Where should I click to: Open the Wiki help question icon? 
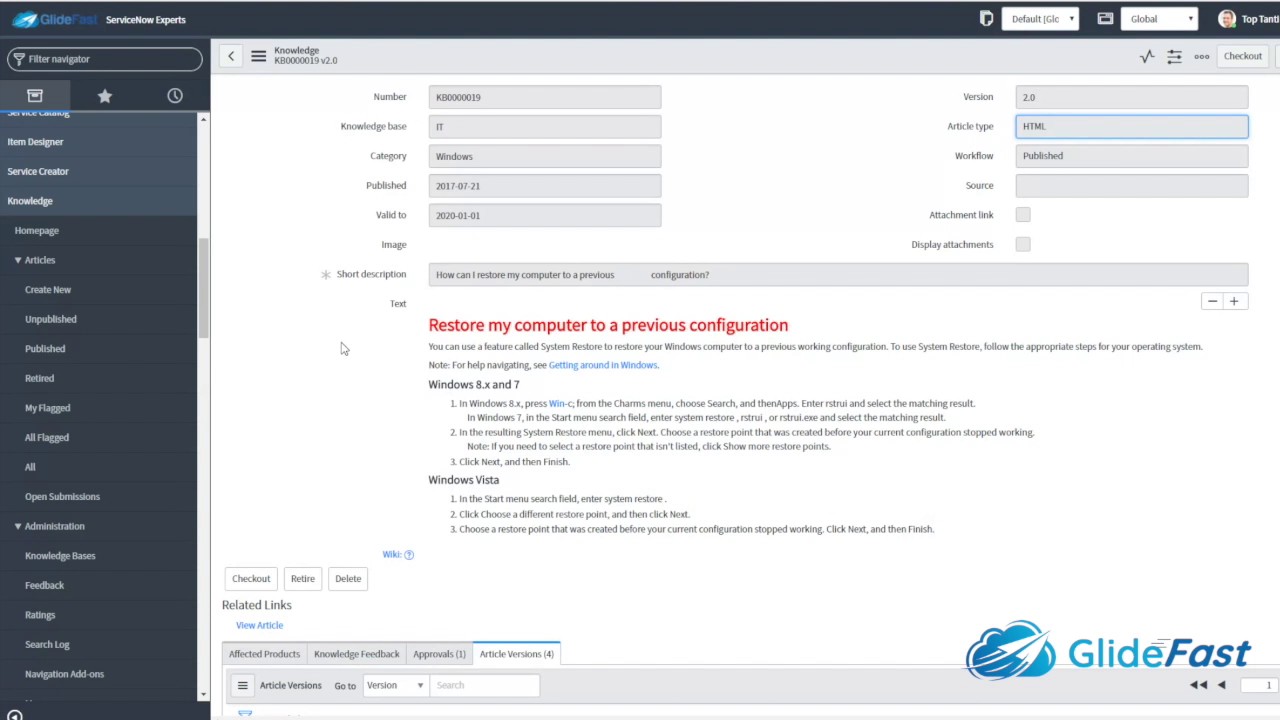click(x=409, y=554)
